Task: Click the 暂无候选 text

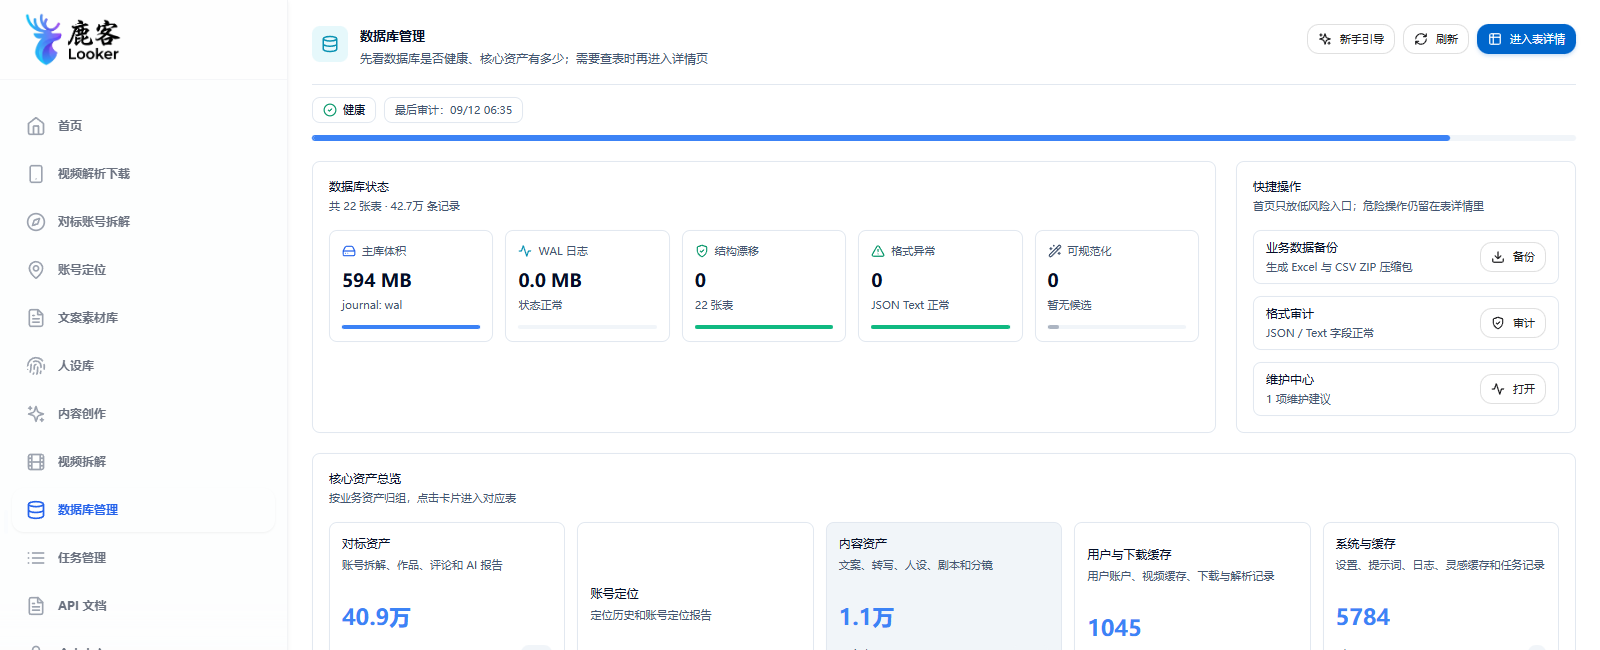Action: tap(1069, 305)
